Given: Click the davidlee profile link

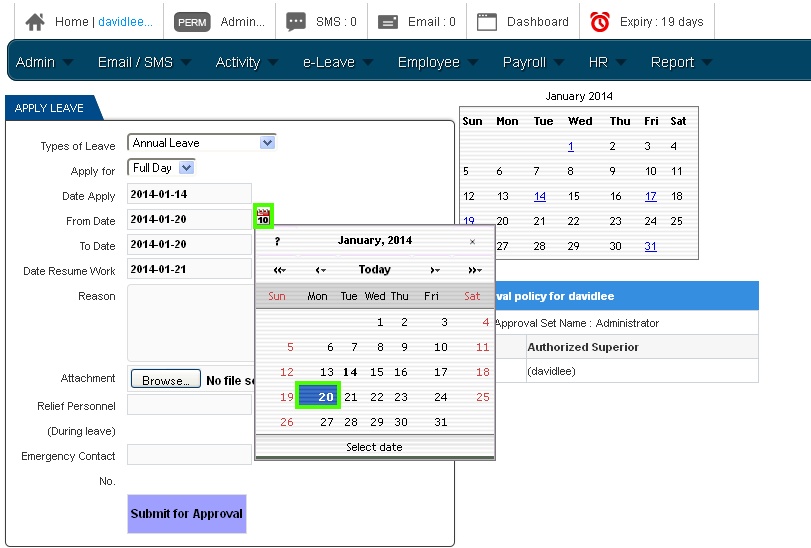Looking at the screenshot, I should click(x=125, y=22).
